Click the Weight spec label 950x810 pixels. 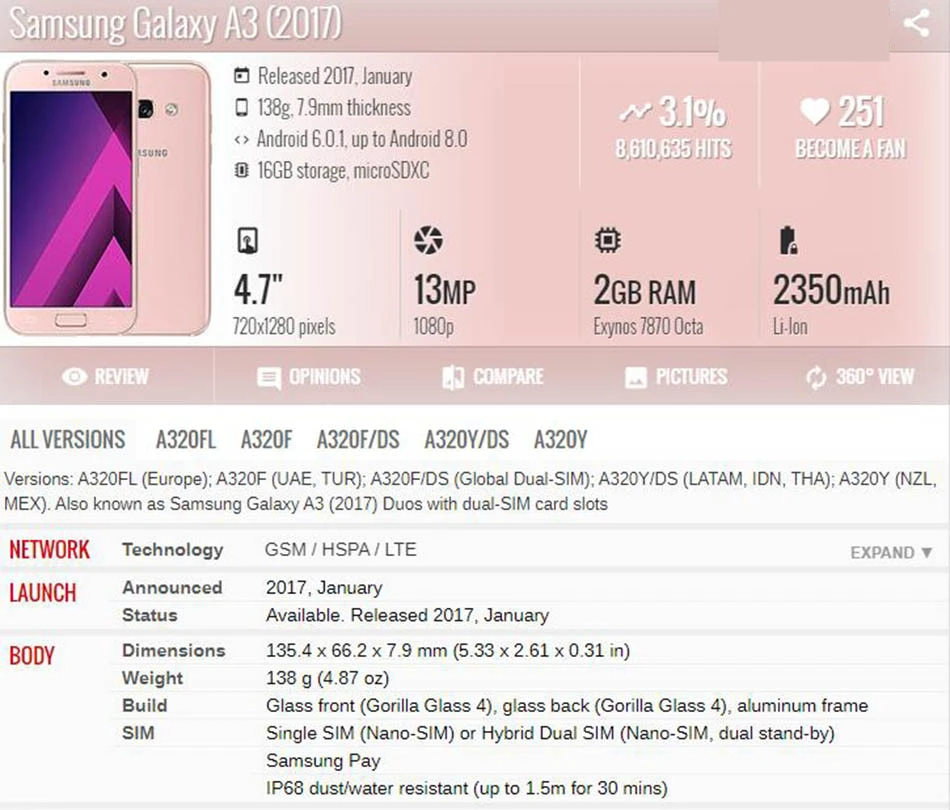click(152, 678)
